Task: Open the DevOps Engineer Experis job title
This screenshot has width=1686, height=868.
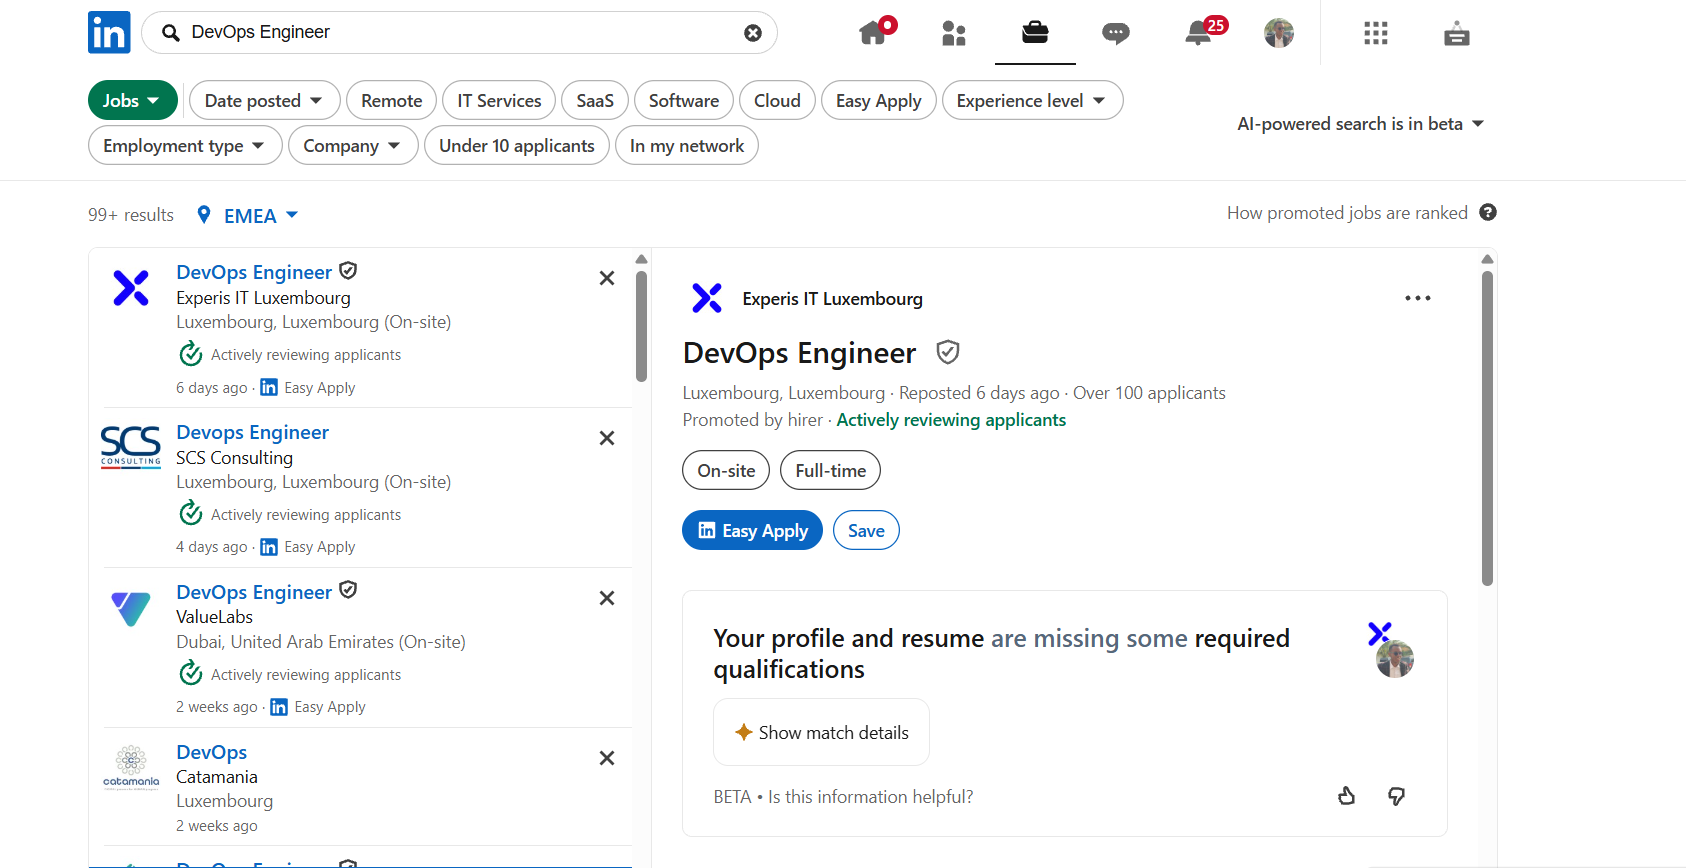Action: click(x=254, y=272)
